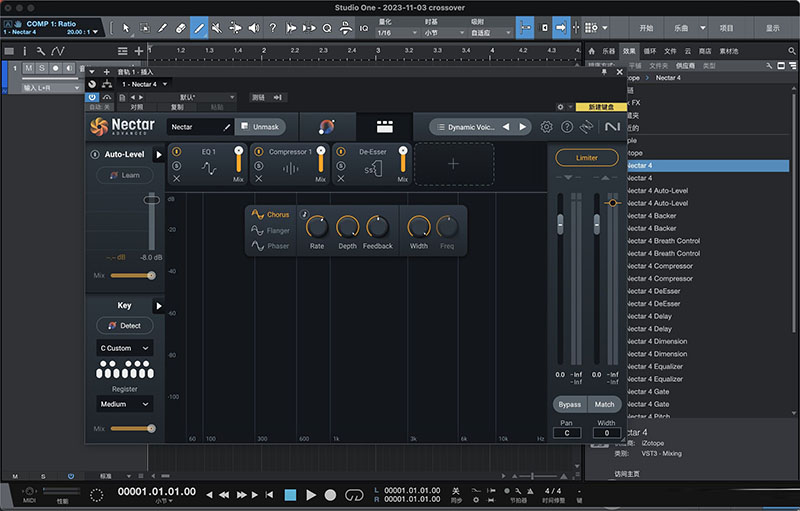Open Nectar help question mark
Image resolution: width=800 pixels, height=511 pixels.
point(566,126)
